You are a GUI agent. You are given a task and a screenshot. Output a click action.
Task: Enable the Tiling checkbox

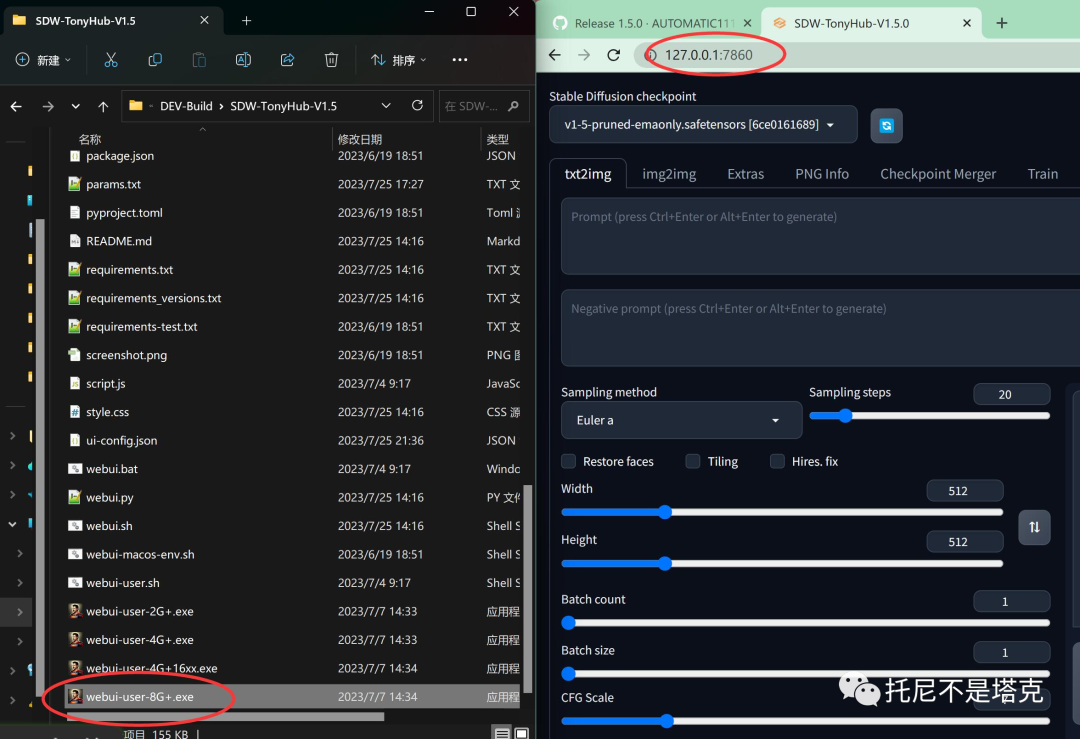coord(693,461)
